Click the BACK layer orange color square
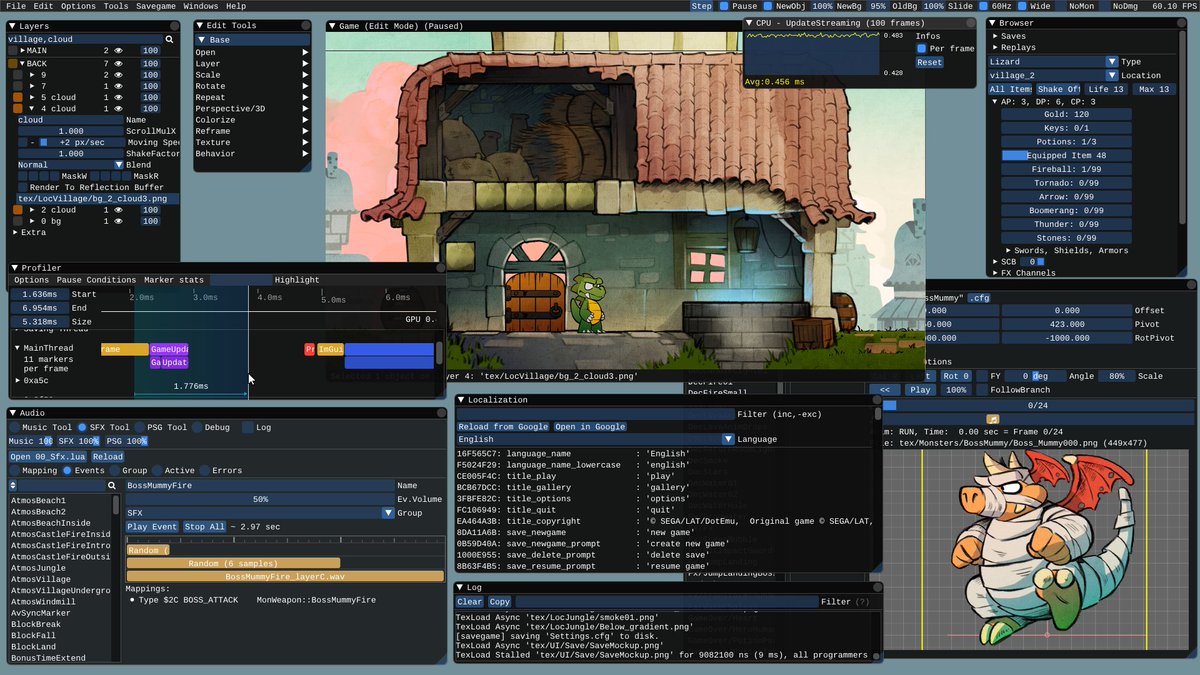Screen dimensions: 1200x675 [13, 64]
